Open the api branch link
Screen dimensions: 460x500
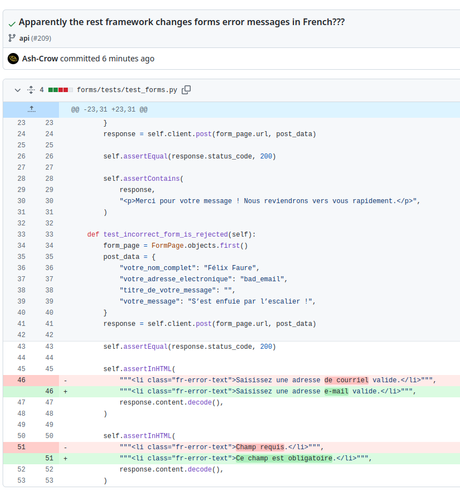[x=24, y=38]
